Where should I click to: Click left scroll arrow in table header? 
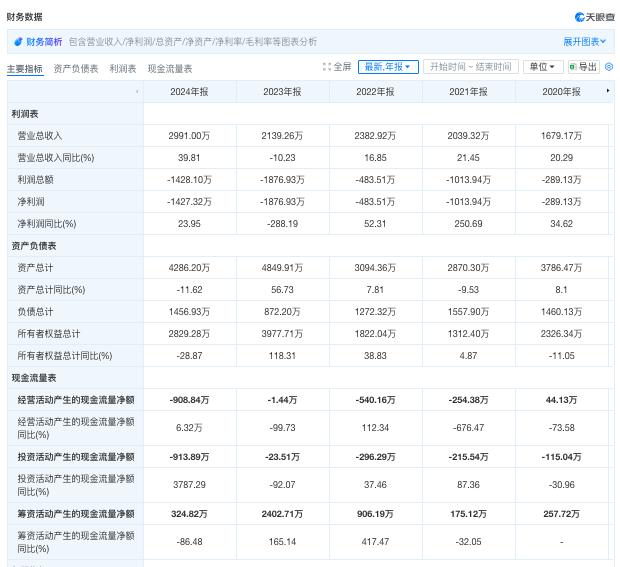tap(137, 92)
